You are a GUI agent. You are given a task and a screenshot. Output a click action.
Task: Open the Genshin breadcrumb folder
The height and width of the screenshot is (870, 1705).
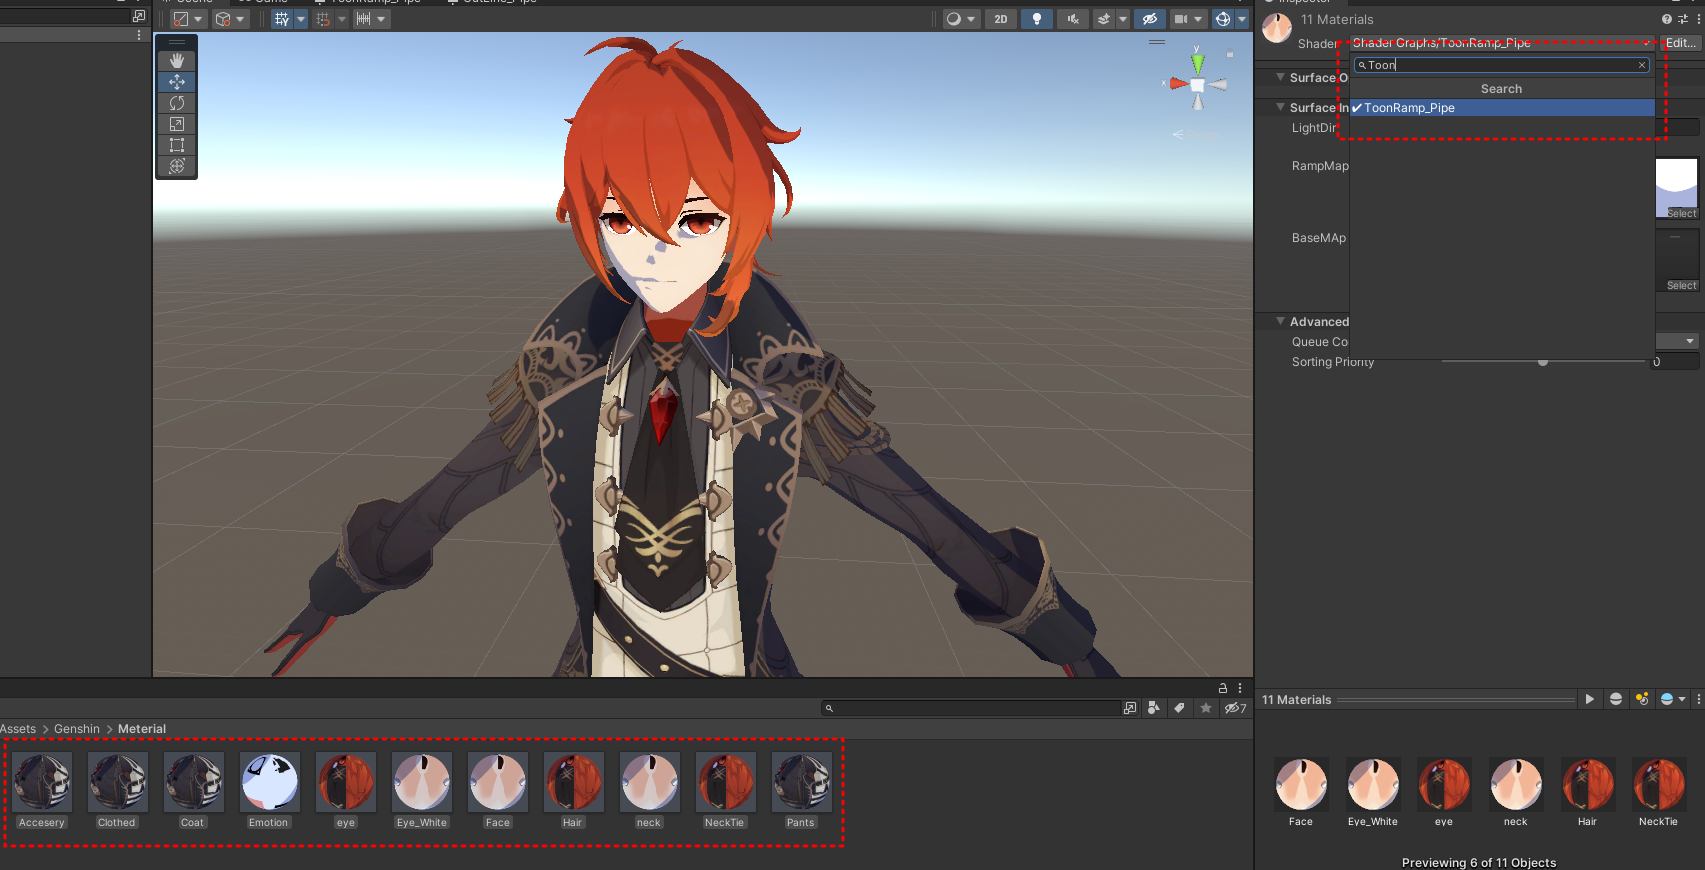(x=77, y=729)
